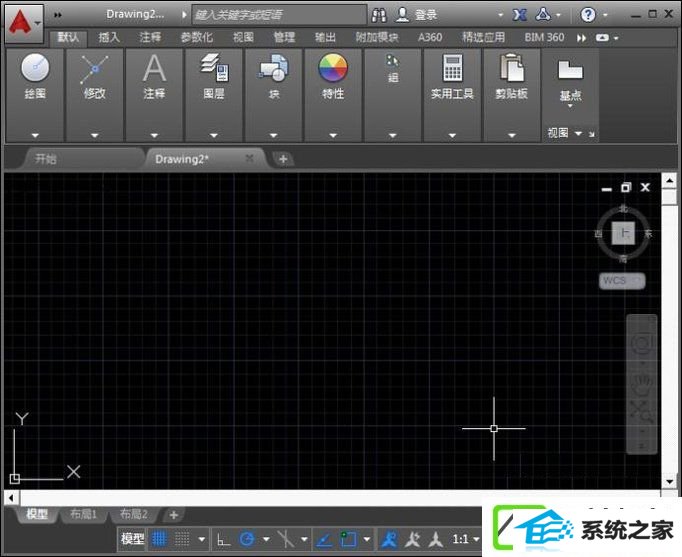The image size is (682, 557).
Task: Toggle grid display in status bar
Action: [159, 540]
